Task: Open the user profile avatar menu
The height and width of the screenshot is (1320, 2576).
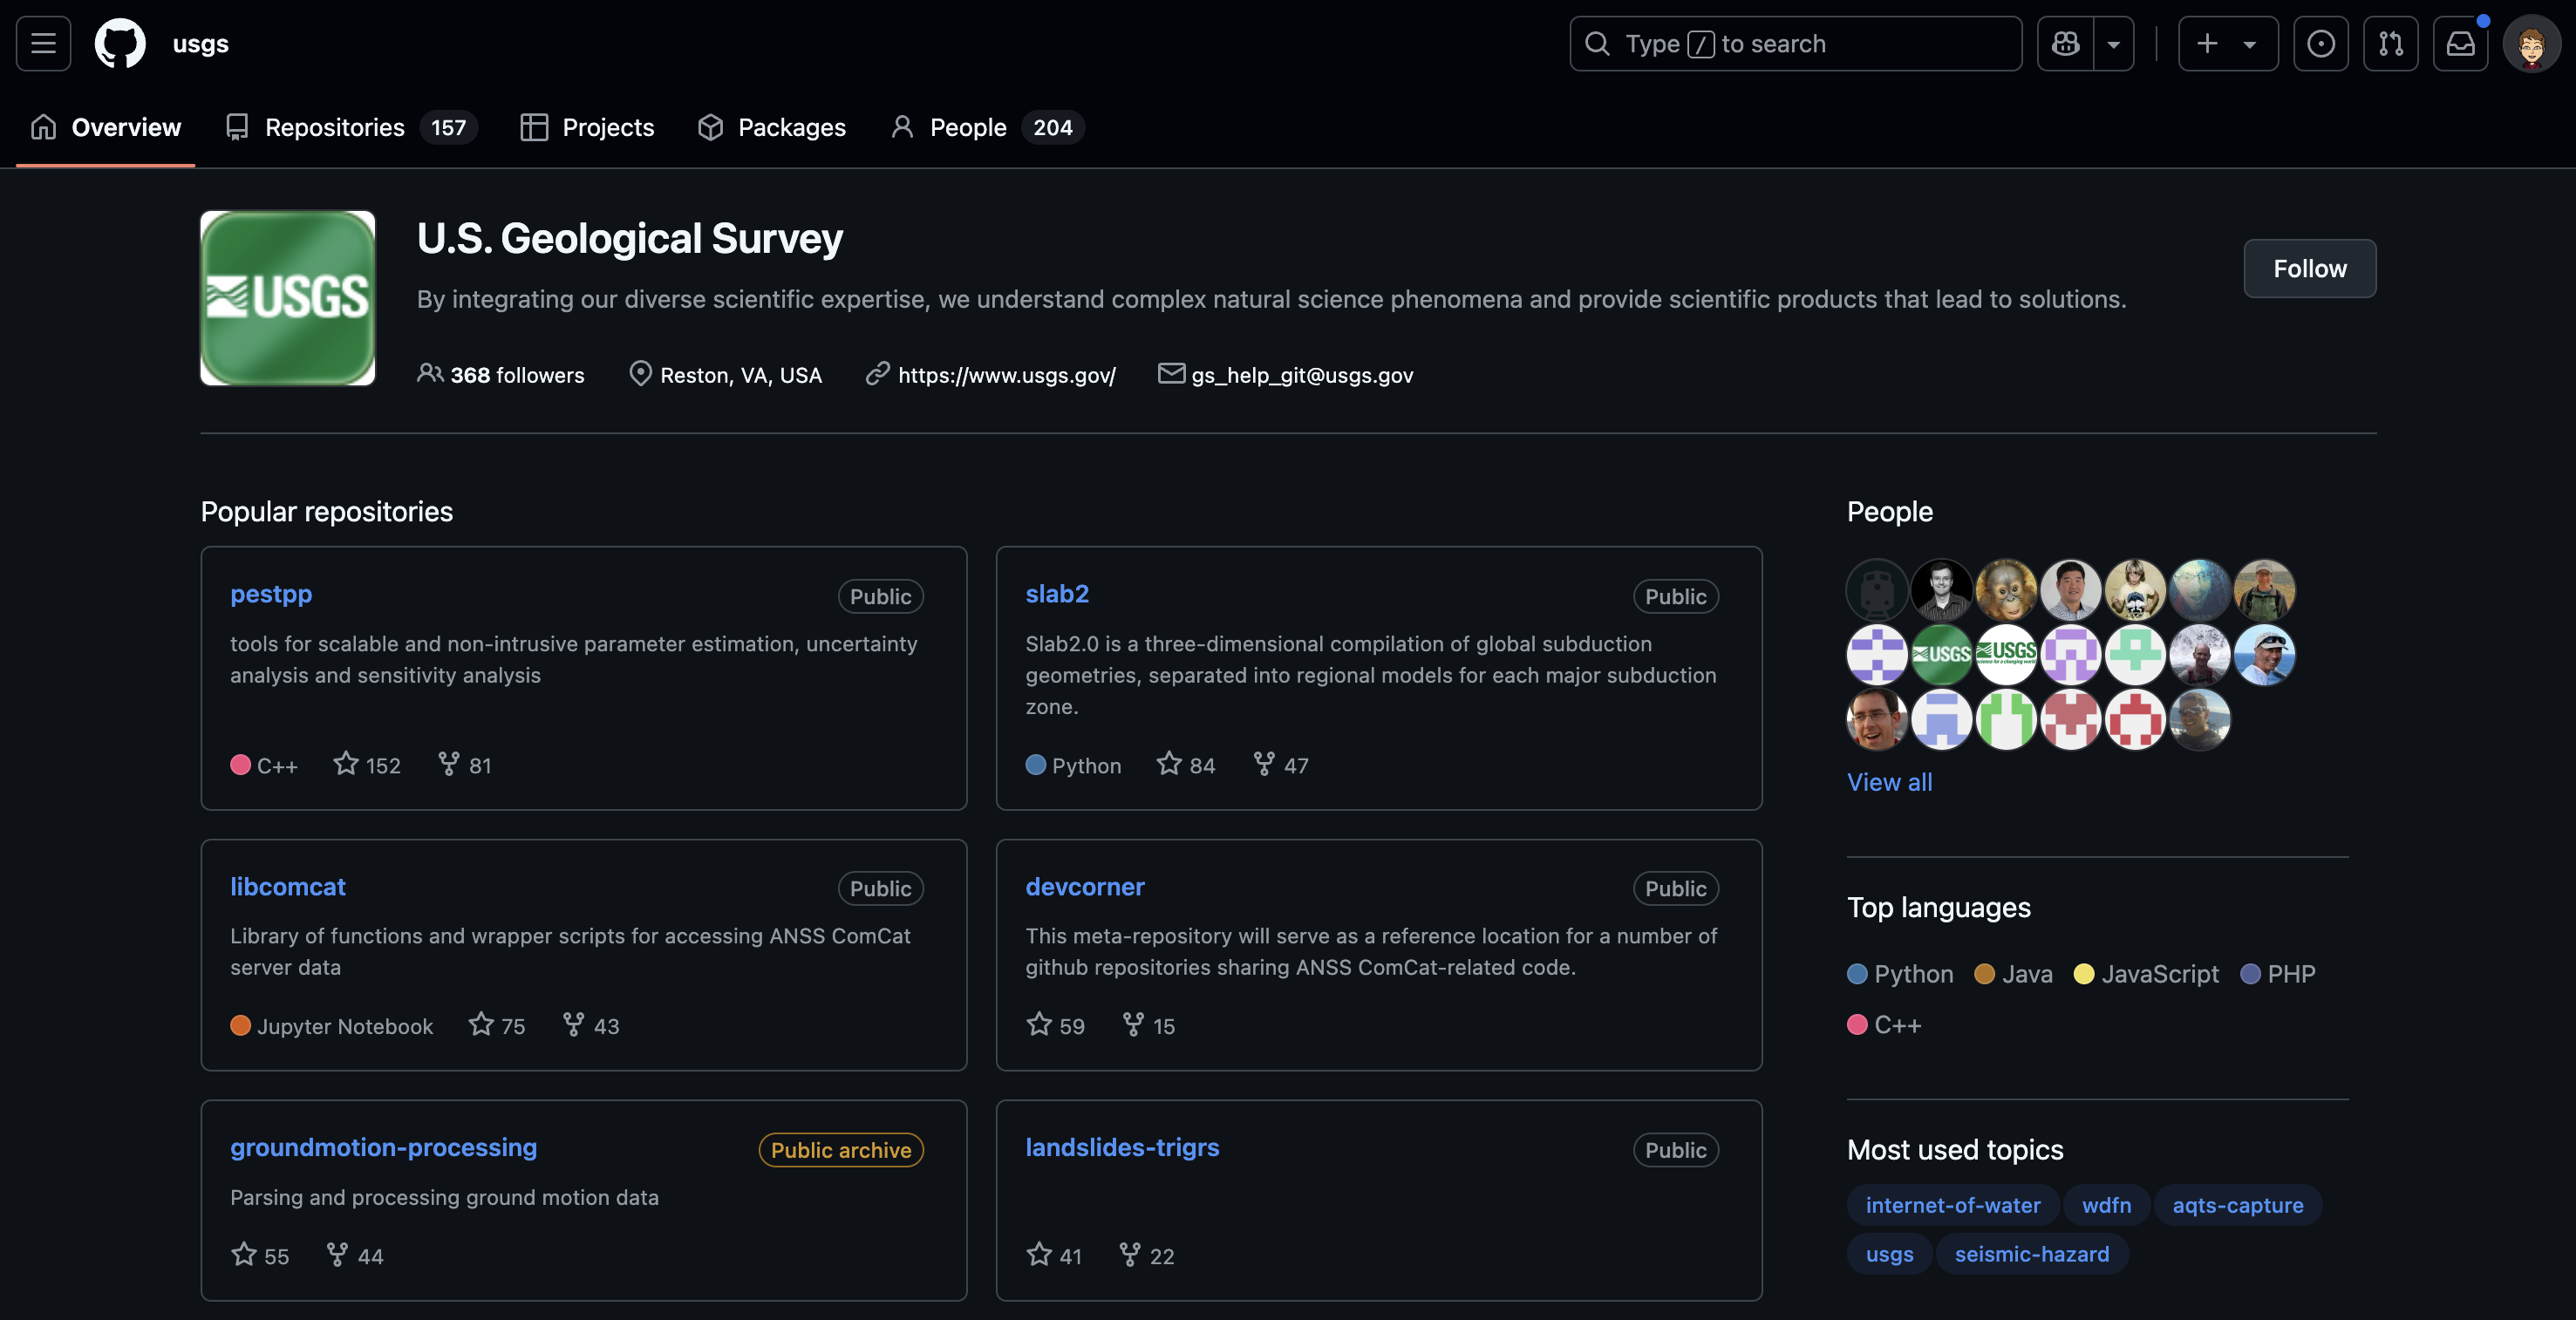Action: pyautogui.click(x=2531, y=44)
